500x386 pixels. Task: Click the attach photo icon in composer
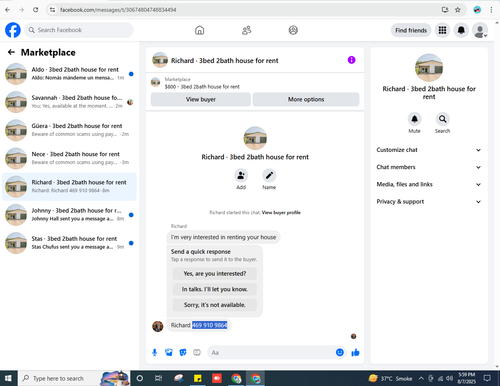click(x=169, y=352)
